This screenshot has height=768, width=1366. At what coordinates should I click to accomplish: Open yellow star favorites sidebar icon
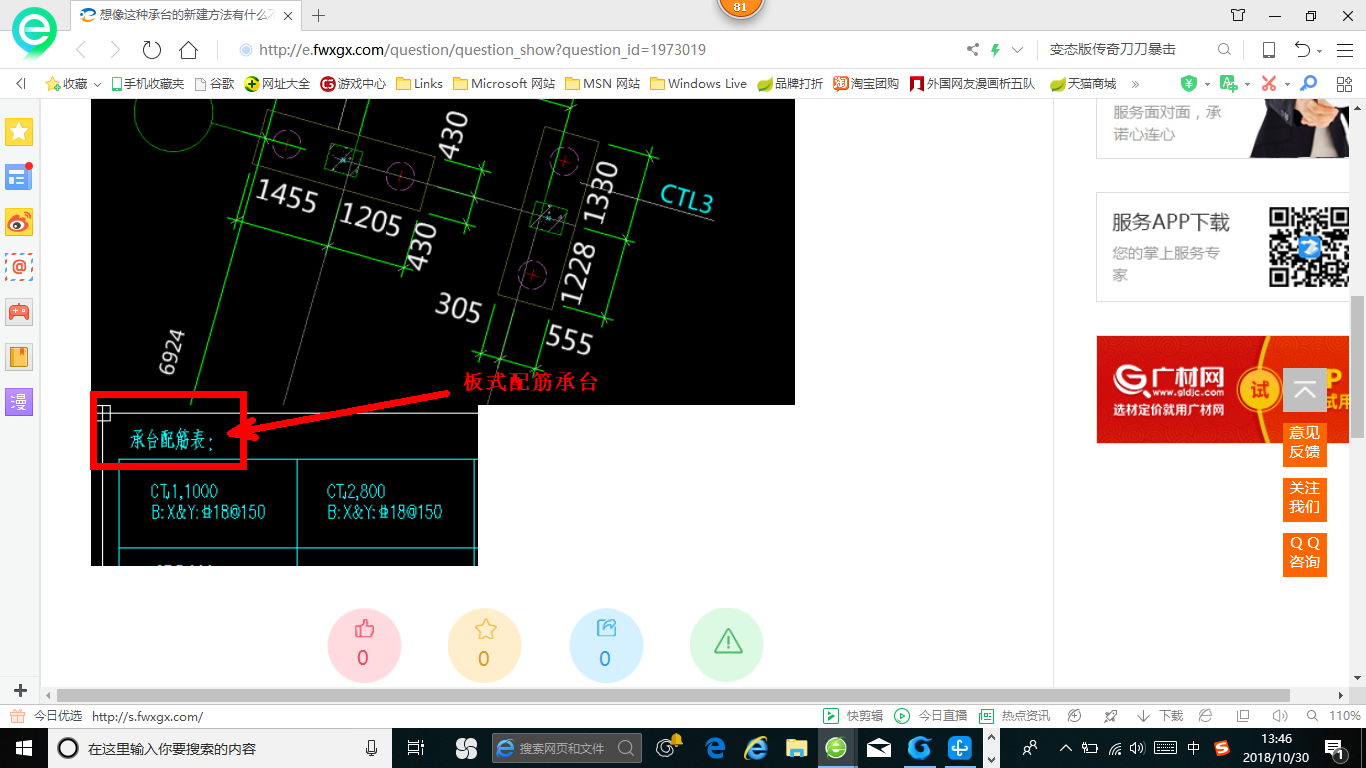(19, 131)
